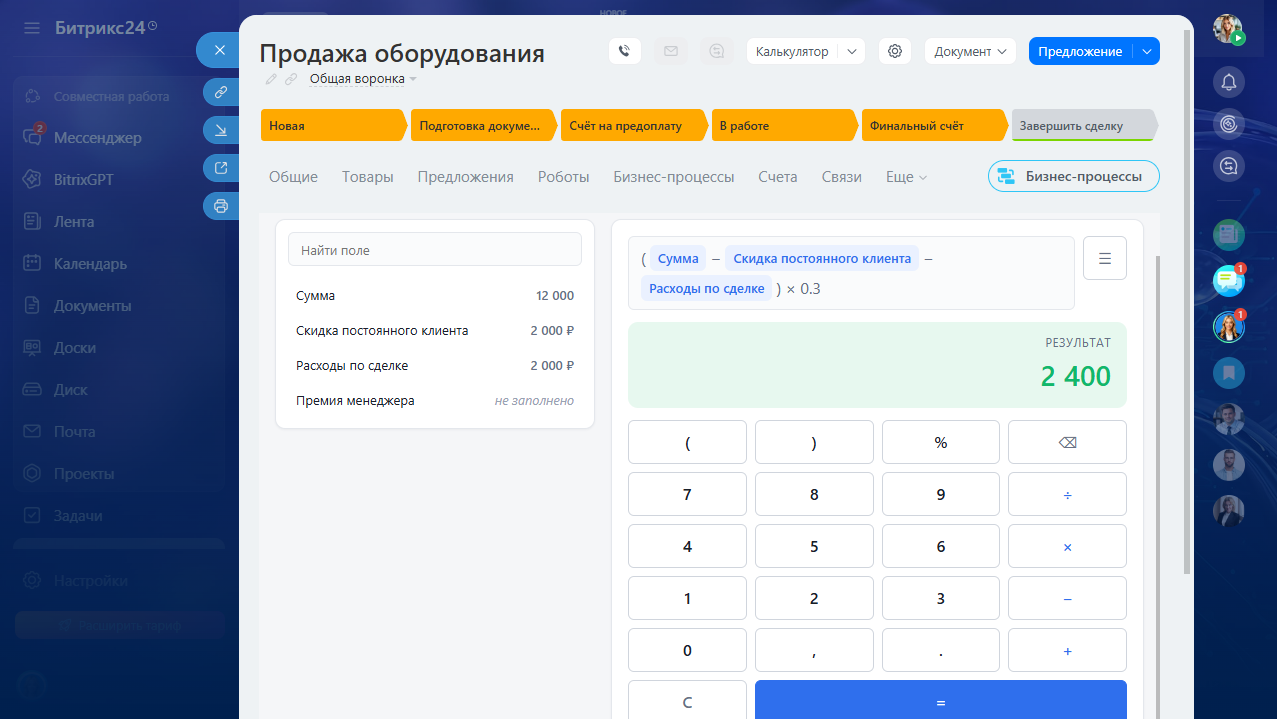Select Расходы по сделке in field list
The height and width of the screenshot is (719, 1277).
point(435,366)
